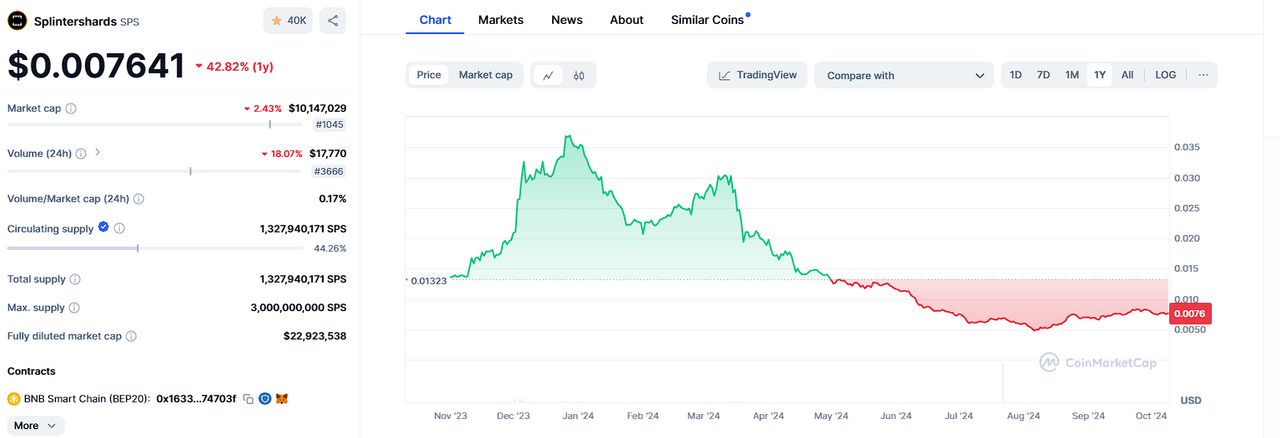
Task: Copy the BEP20 contract address
Action: tap(248, 399)
